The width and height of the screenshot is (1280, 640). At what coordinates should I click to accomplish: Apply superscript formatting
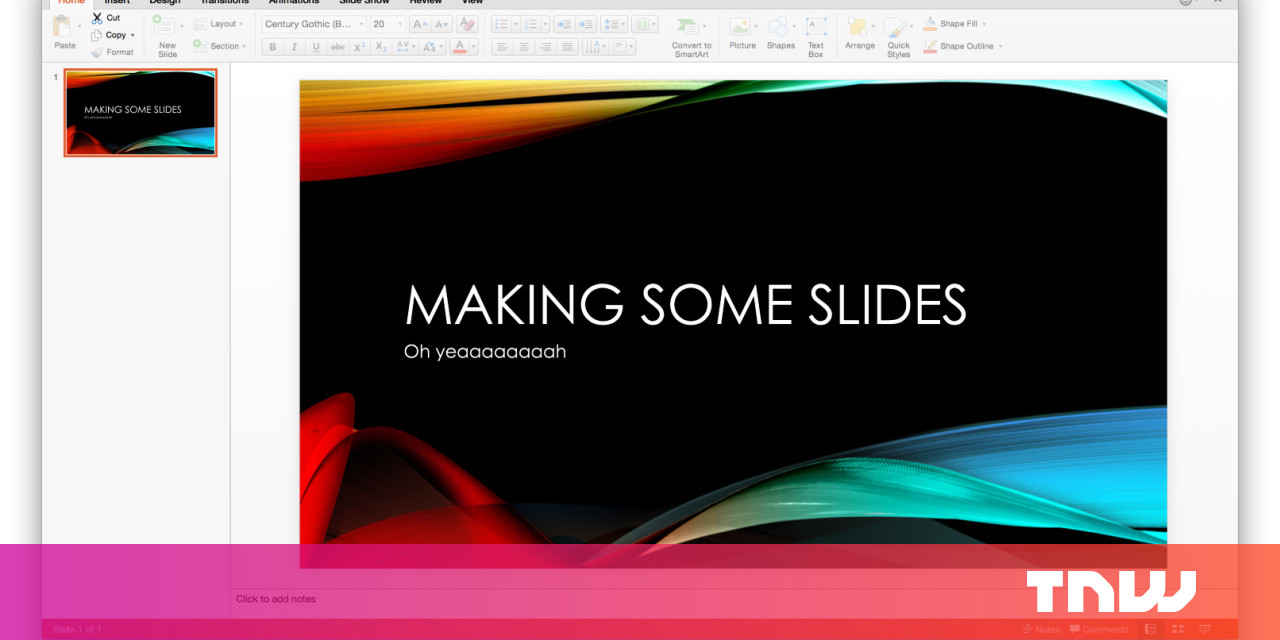coord(360,47)
